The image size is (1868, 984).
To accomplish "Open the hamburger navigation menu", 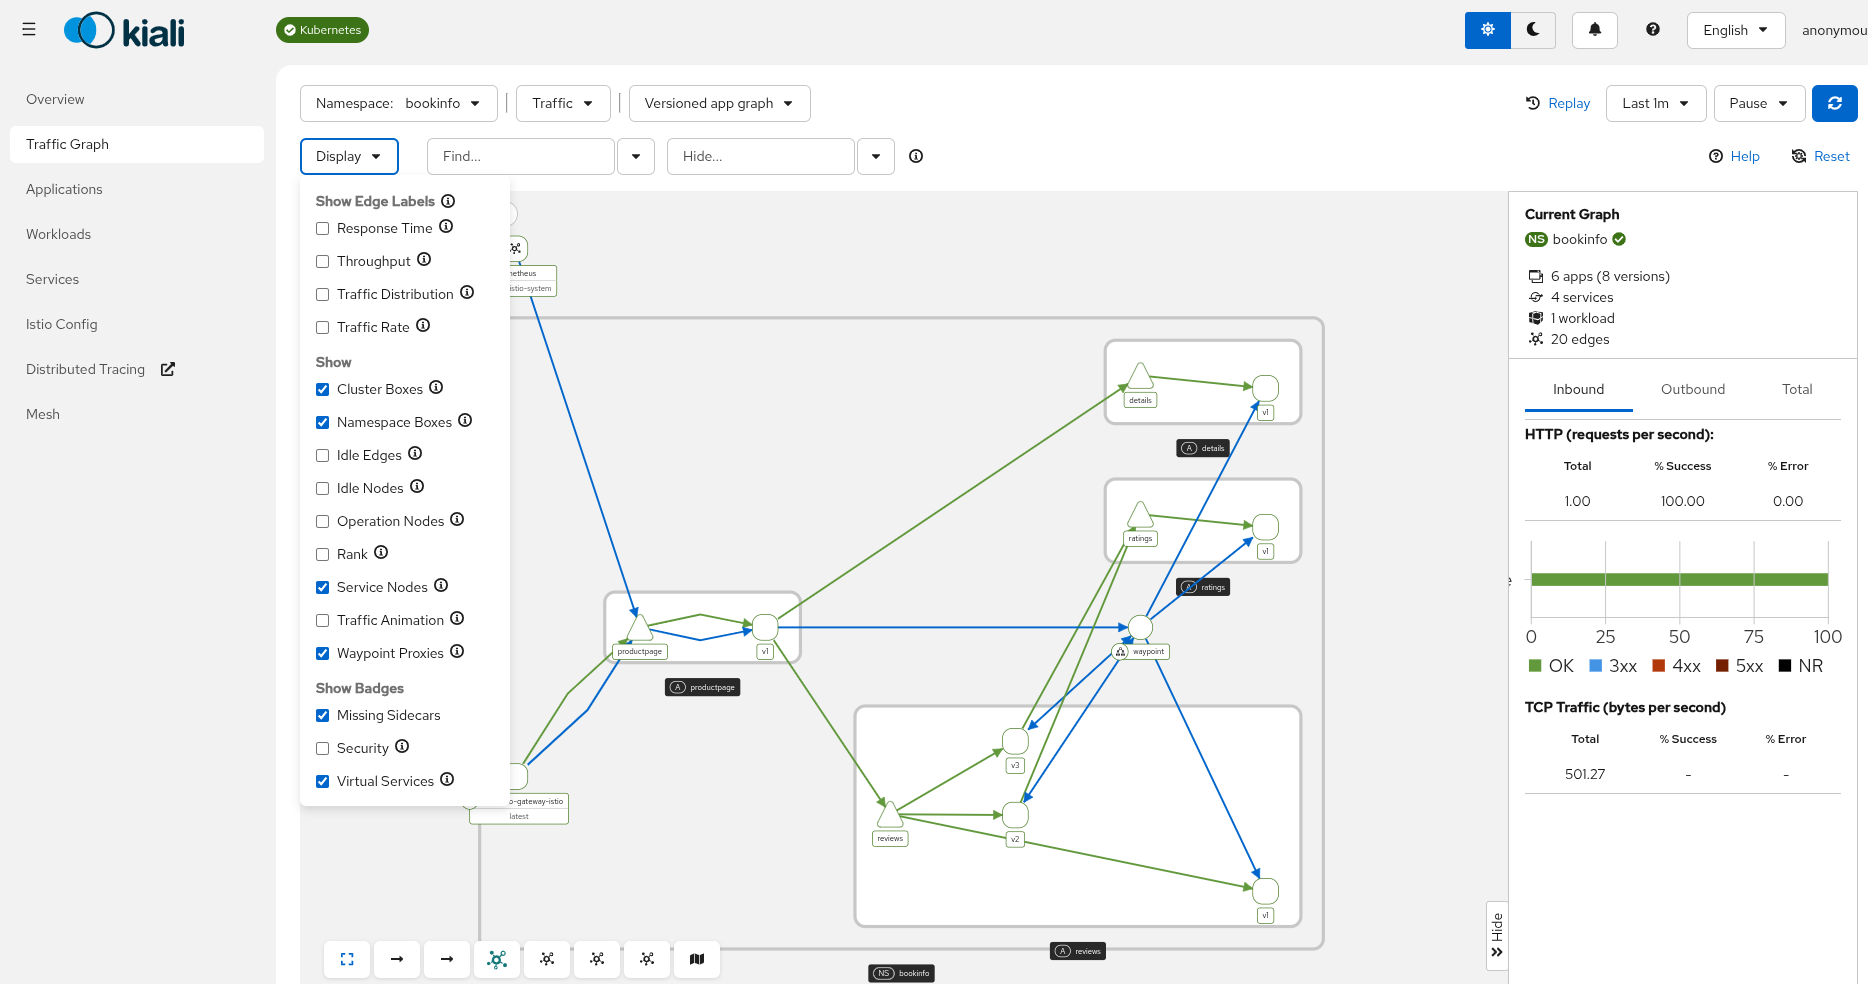I will pos(29,30).
